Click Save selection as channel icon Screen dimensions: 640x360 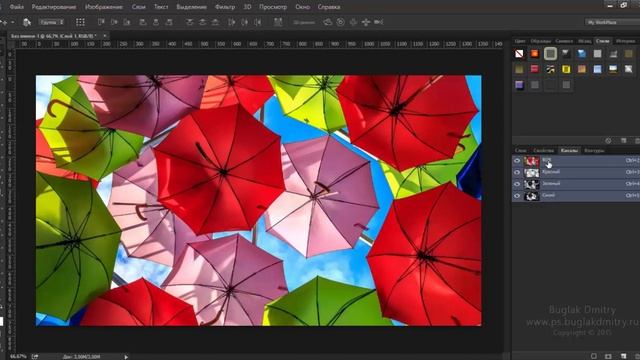[608, 356]
